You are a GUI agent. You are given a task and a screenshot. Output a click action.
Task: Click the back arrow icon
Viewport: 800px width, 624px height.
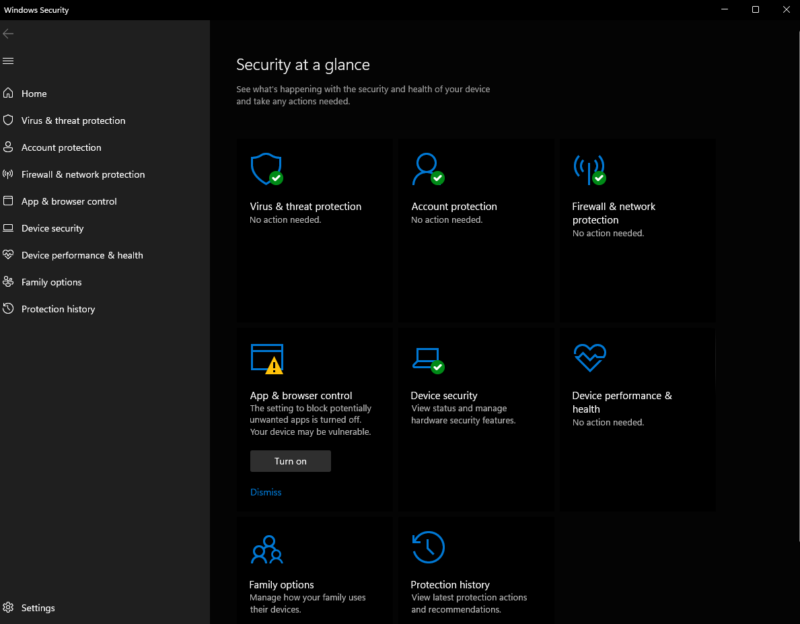click(8, 34)
